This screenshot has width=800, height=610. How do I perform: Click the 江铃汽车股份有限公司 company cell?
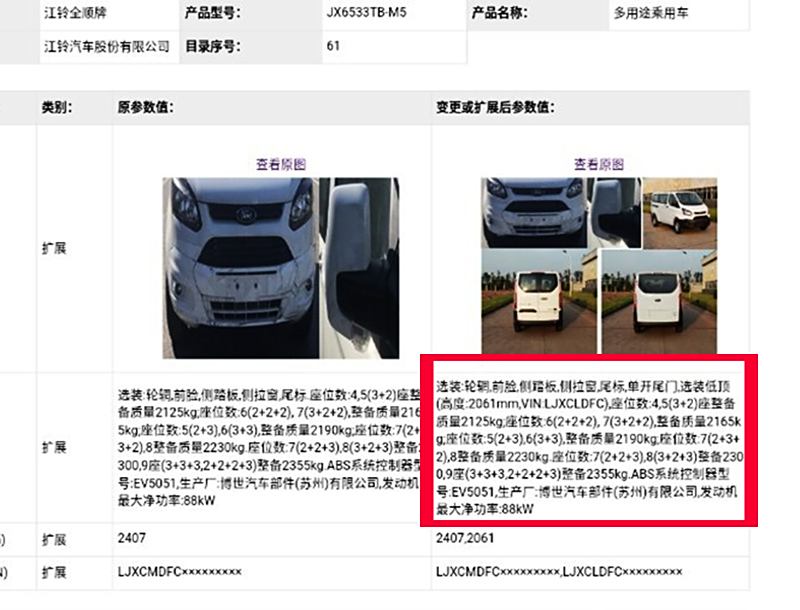(x=107, y=46)
